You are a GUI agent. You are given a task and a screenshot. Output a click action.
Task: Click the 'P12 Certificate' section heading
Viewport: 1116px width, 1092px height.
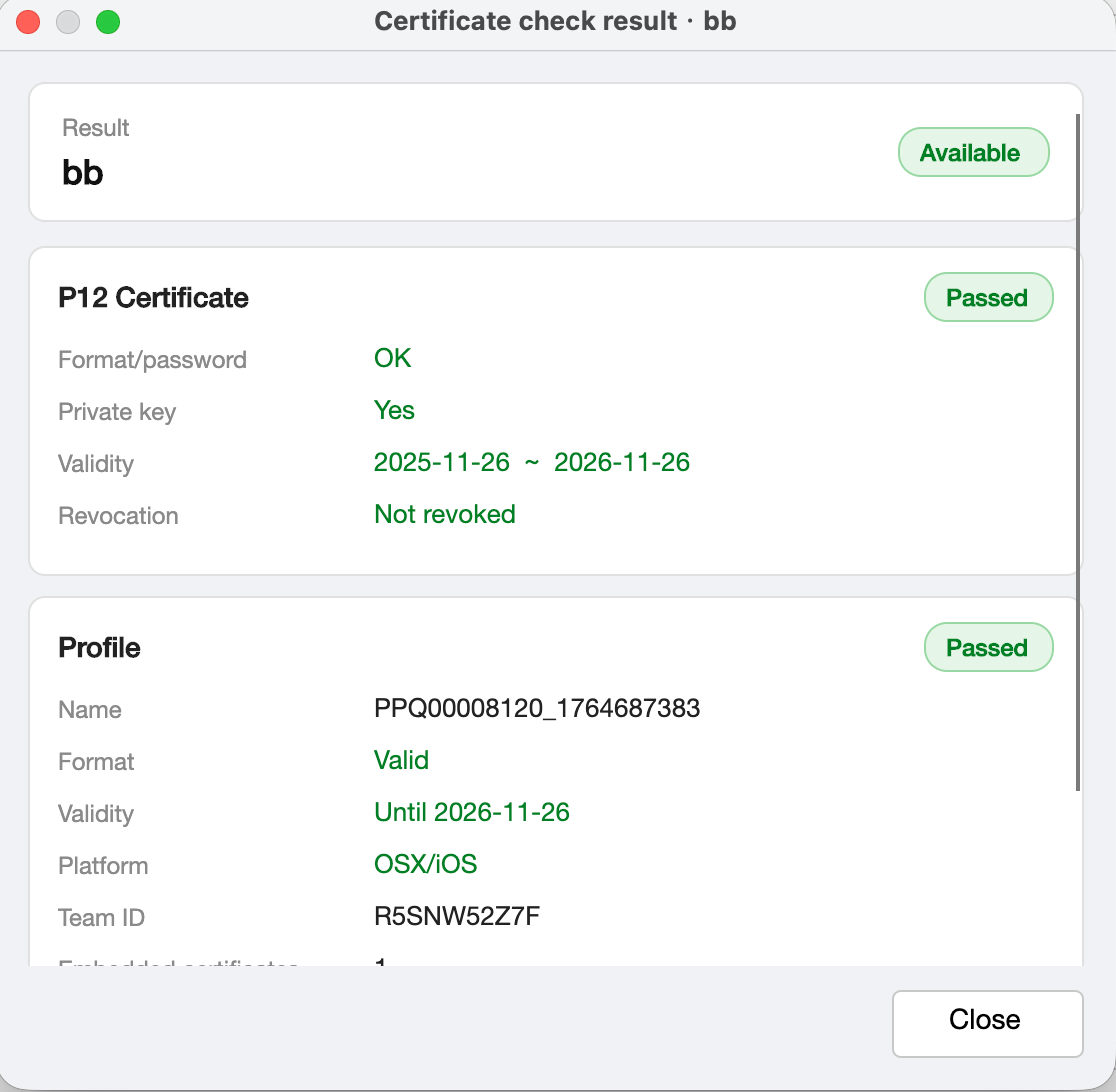[153, 298]
